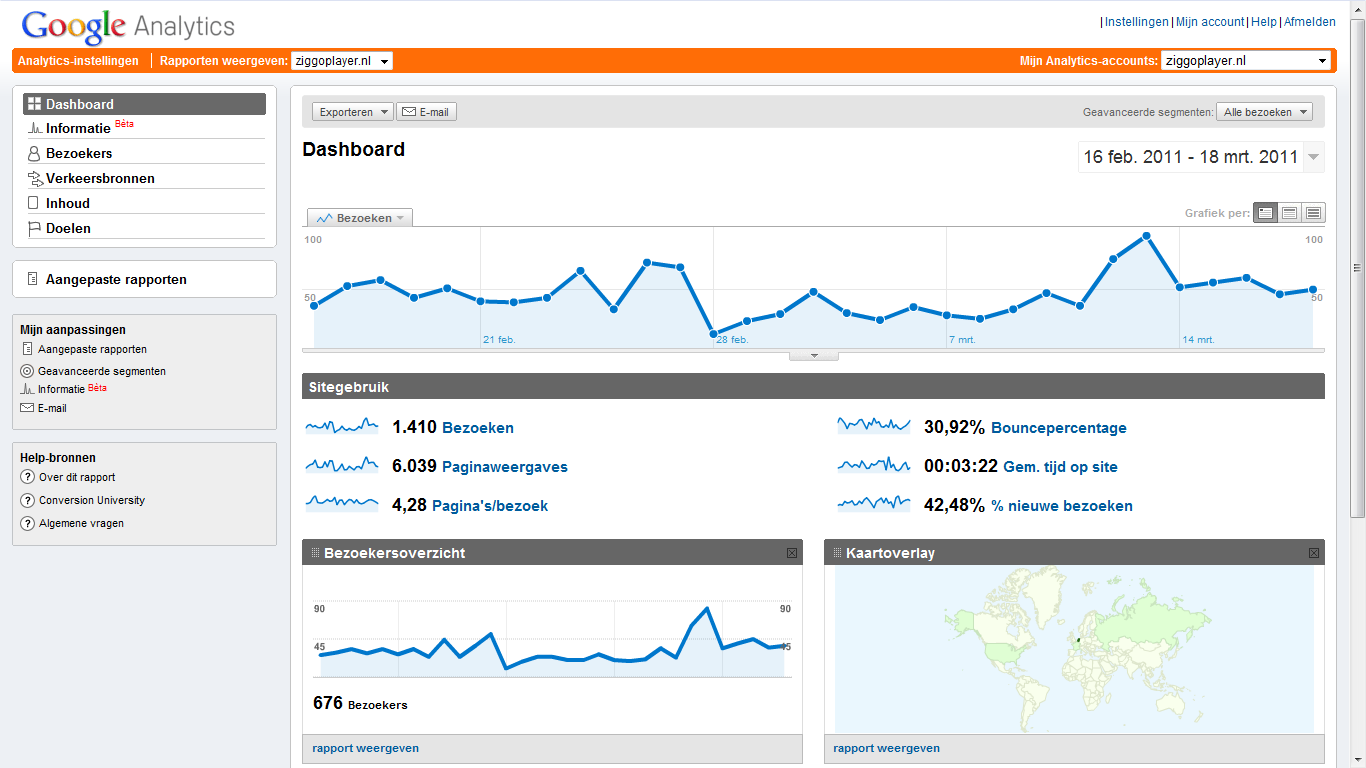The width and height of the screenshot is (1366, 768).
Task: Click the peak data point on main graph
Action: pos(1146,236)
